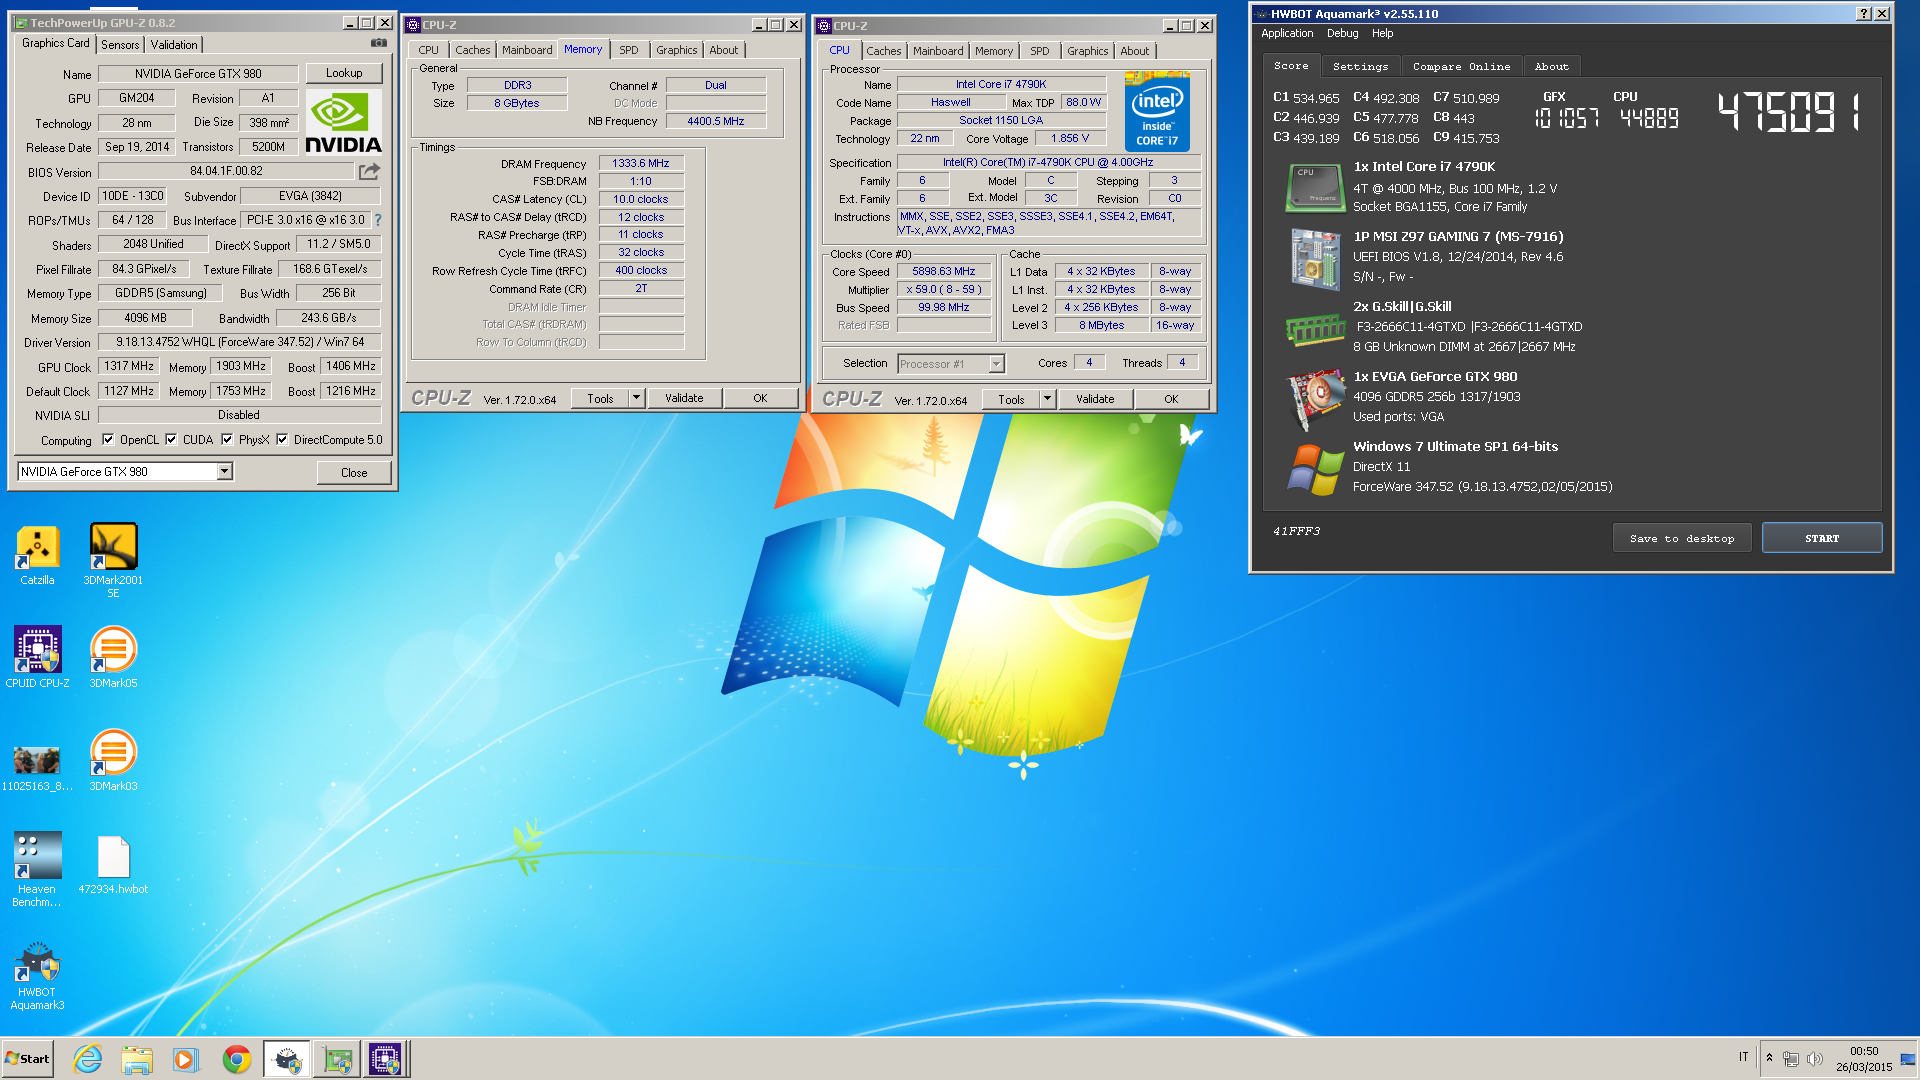Open Tools dropdown arrow in memory CPU-Z
This screenshot has width=1920, height=1080.
click(x=636, y=398)
